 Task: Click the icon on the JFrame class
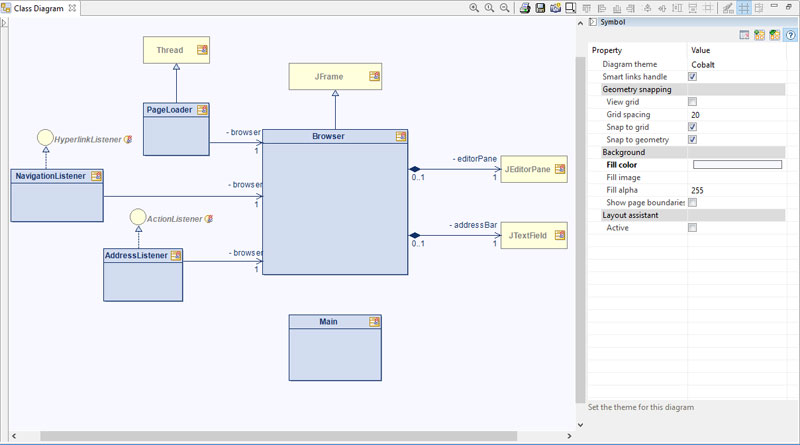(374, 76)
